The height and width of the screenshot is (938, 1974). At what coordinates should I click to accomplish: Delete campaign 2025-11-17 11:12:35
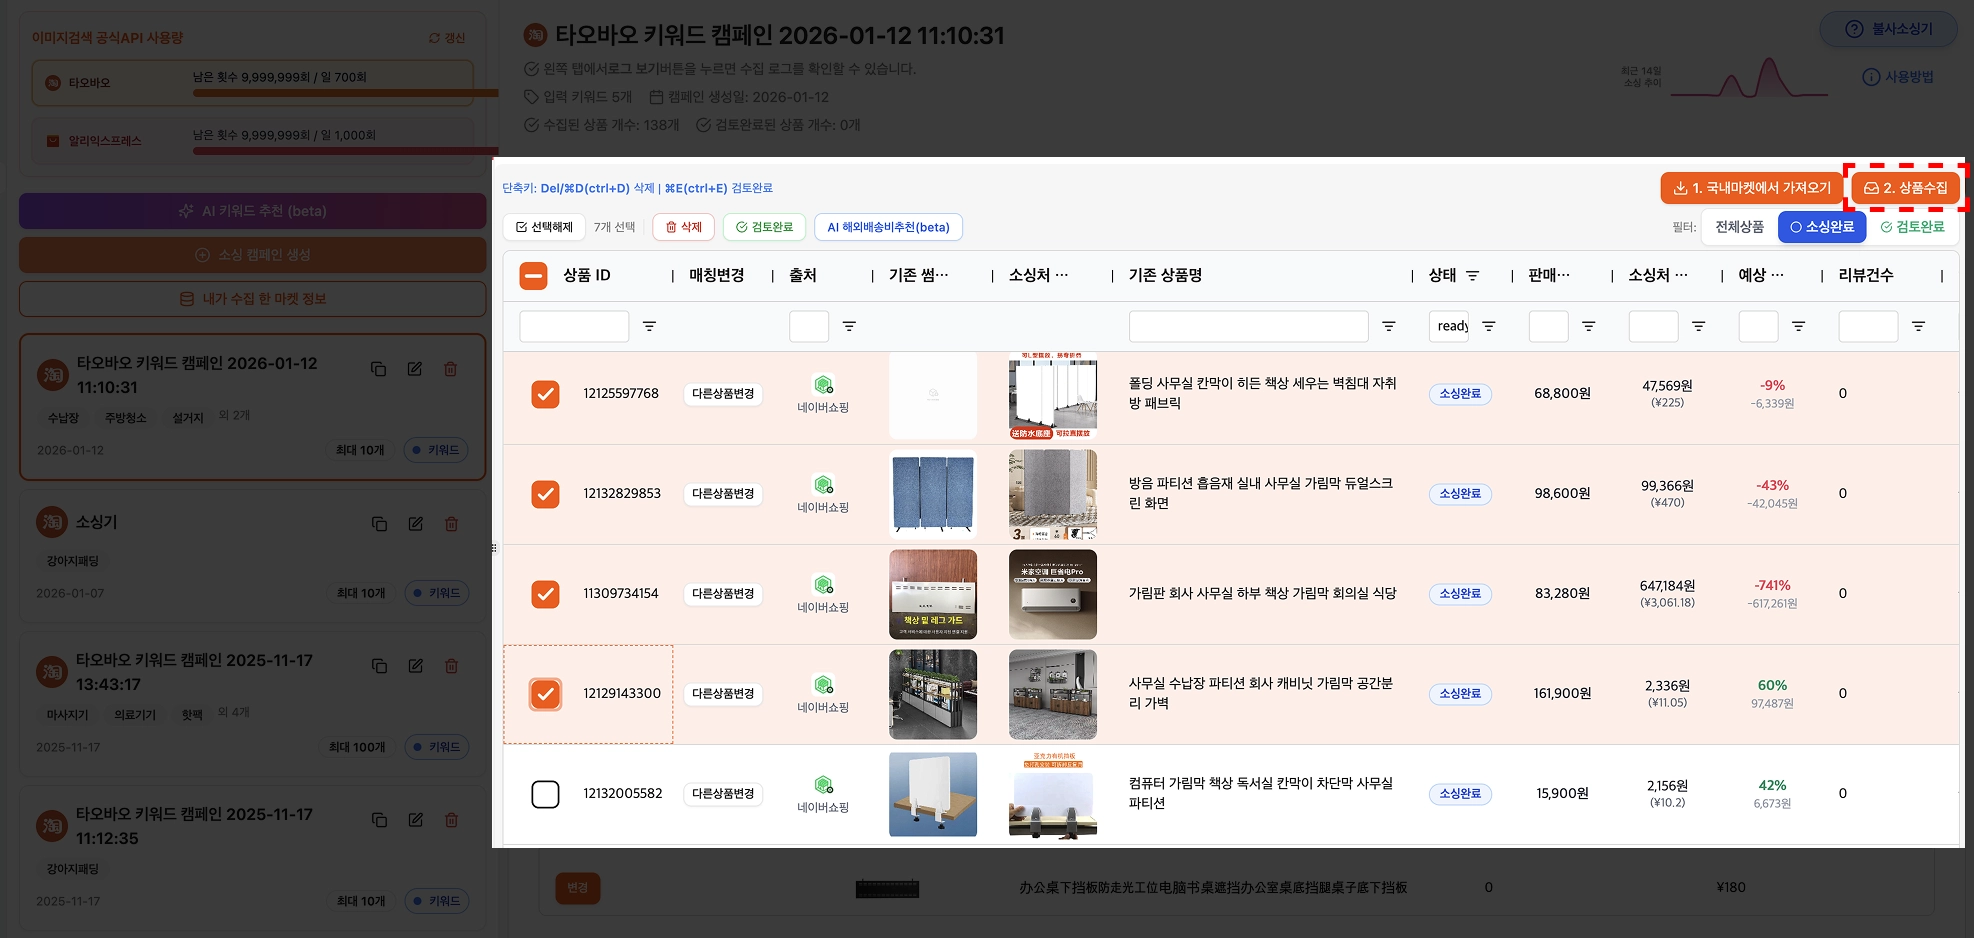coord(451,820)
